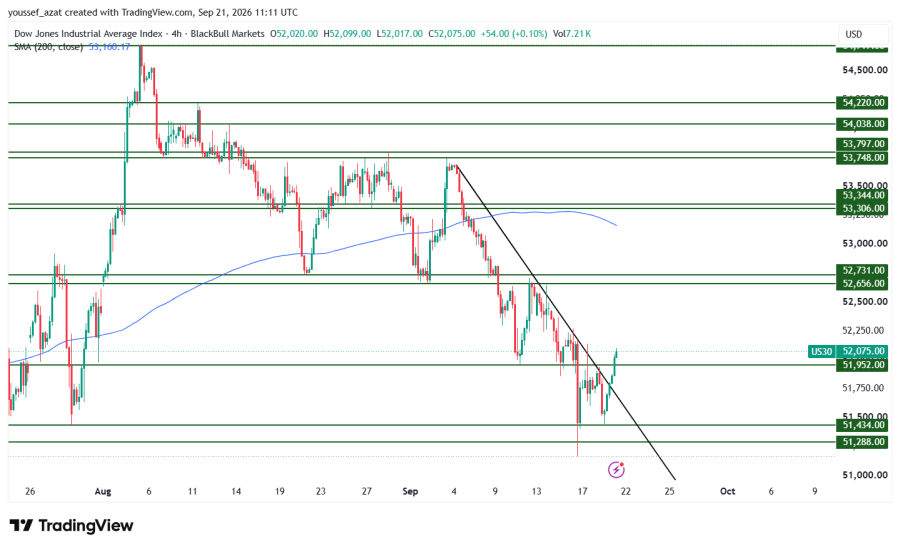The image size is (900, 549).
Task: Select the 53,344.00 level label
Action: point(863,196)
